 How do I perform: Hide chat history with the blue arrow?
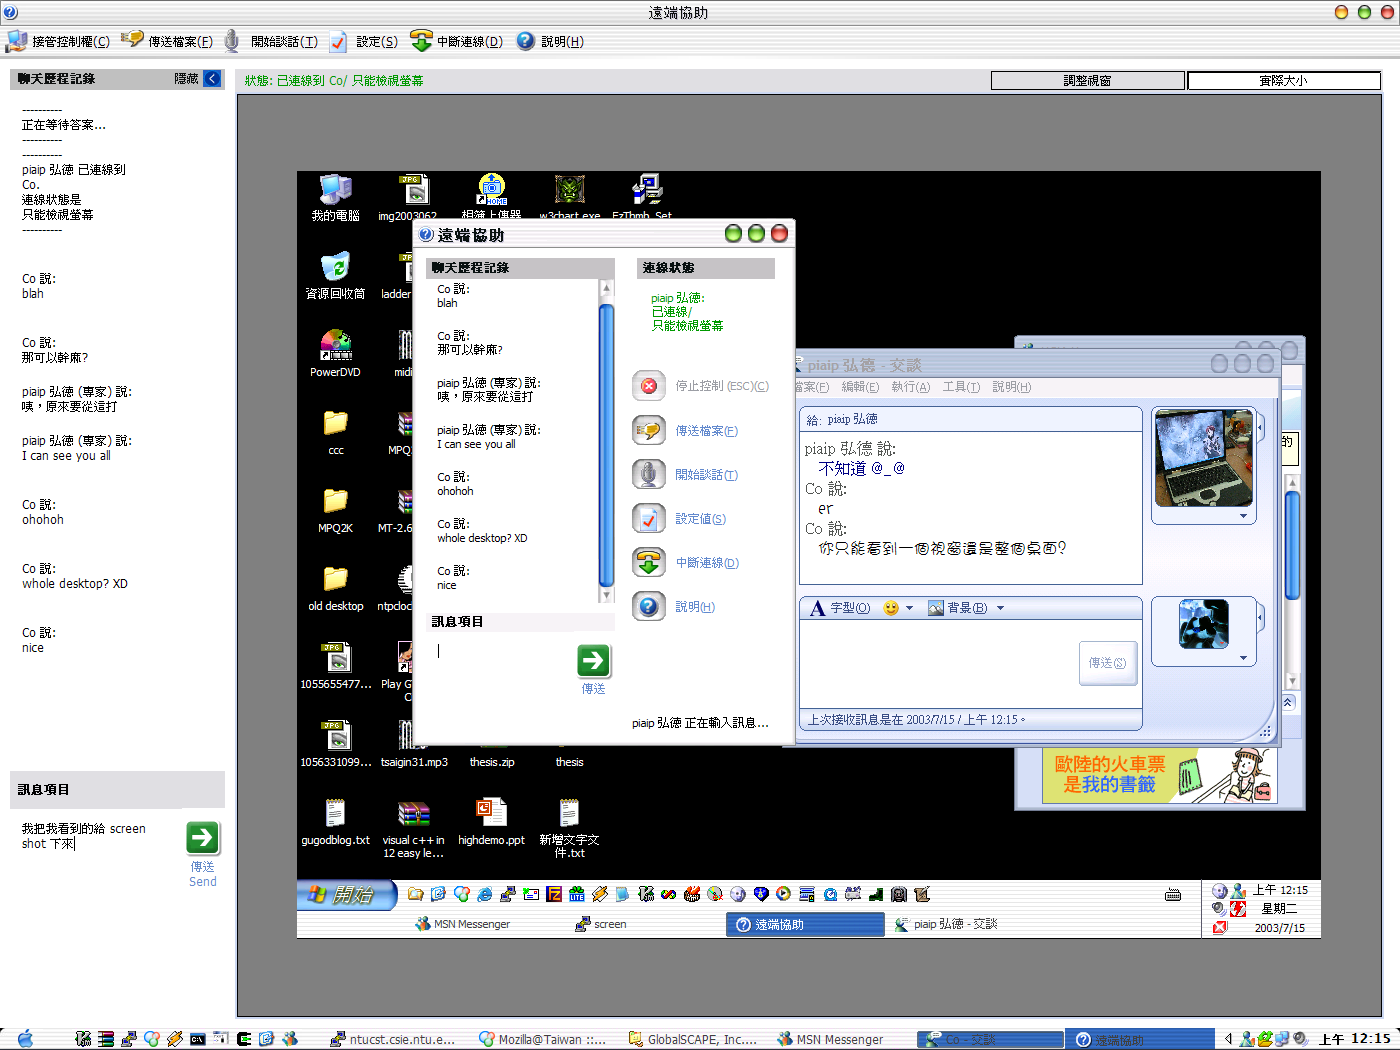[x=212, y=78]
